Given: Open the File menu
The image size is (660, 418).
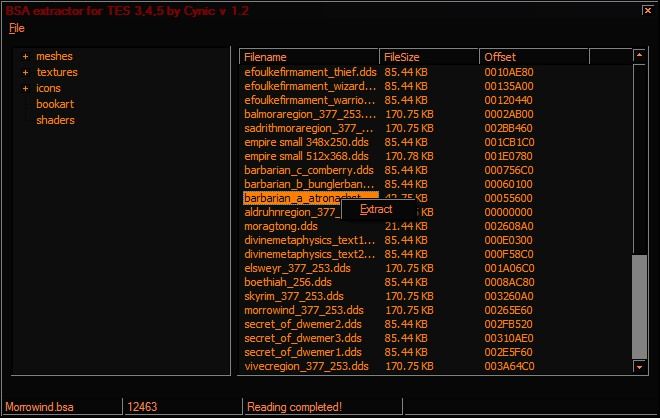Looking at the screenshot, I should [x=16, y=28].
